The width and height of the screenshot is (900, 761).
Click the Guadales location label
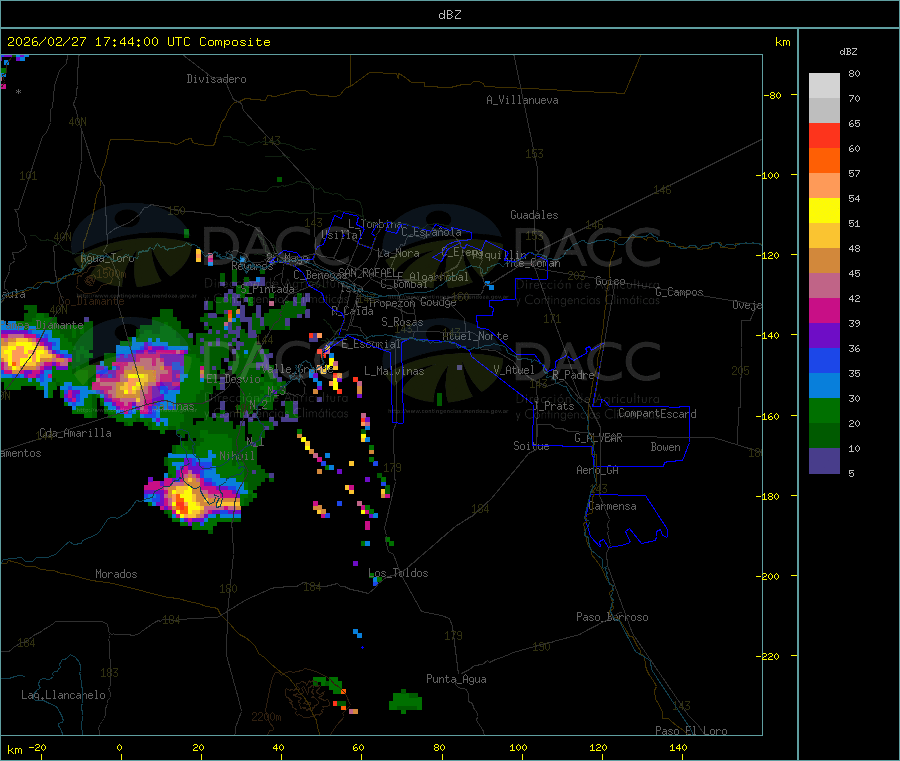534,215
